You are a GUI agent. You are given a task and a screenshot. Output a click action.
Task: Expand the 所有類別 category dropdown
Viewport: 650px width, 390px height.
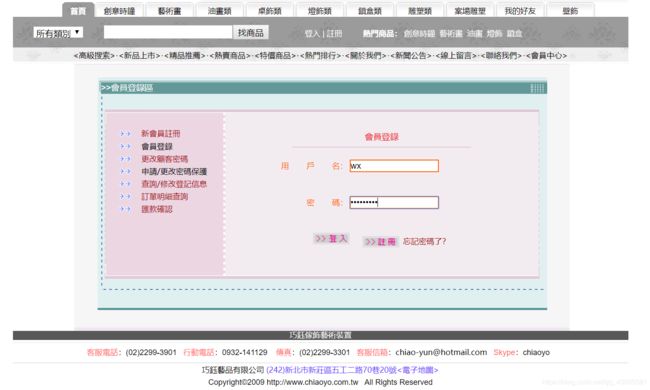coord(58,33)
